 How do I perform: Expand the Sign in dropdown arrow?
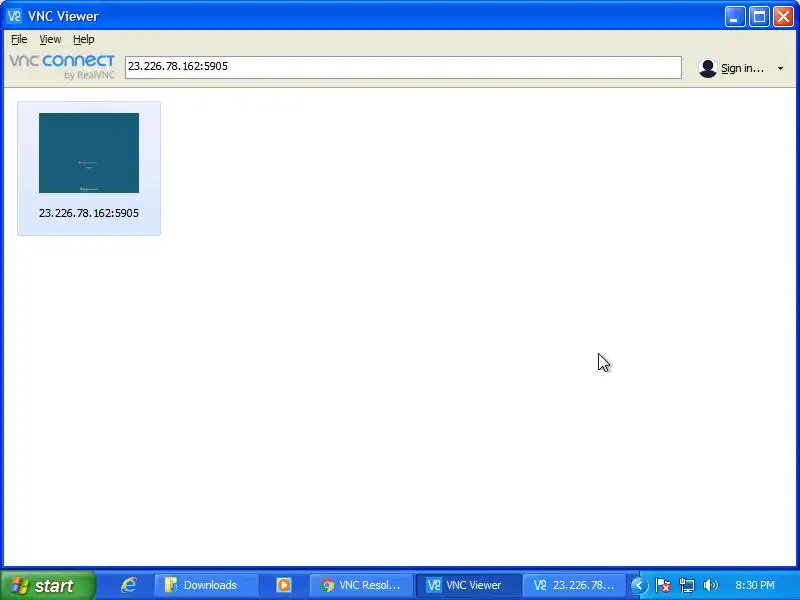click(780, 68)
